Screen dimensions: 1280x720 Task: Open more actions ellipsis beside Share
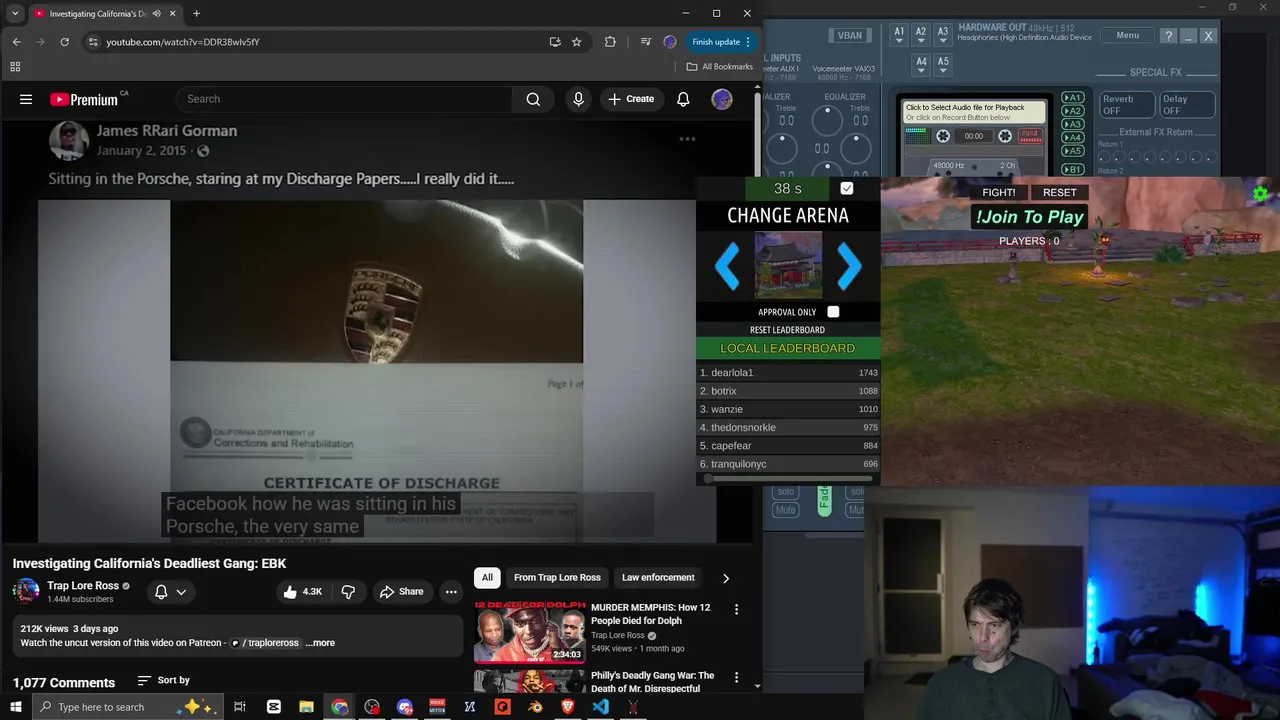tap(451, 592)
